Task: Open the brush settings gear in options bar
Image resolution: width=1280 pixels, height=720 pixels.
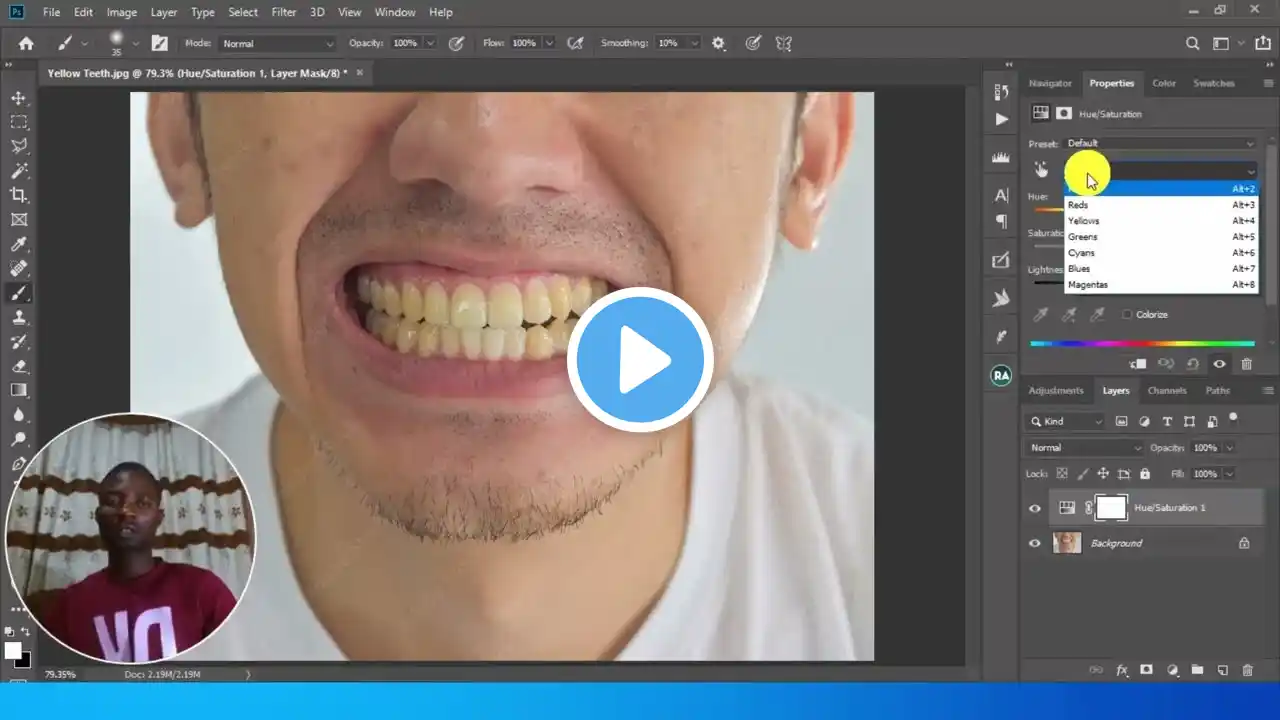Action: [x=717, y=43]
